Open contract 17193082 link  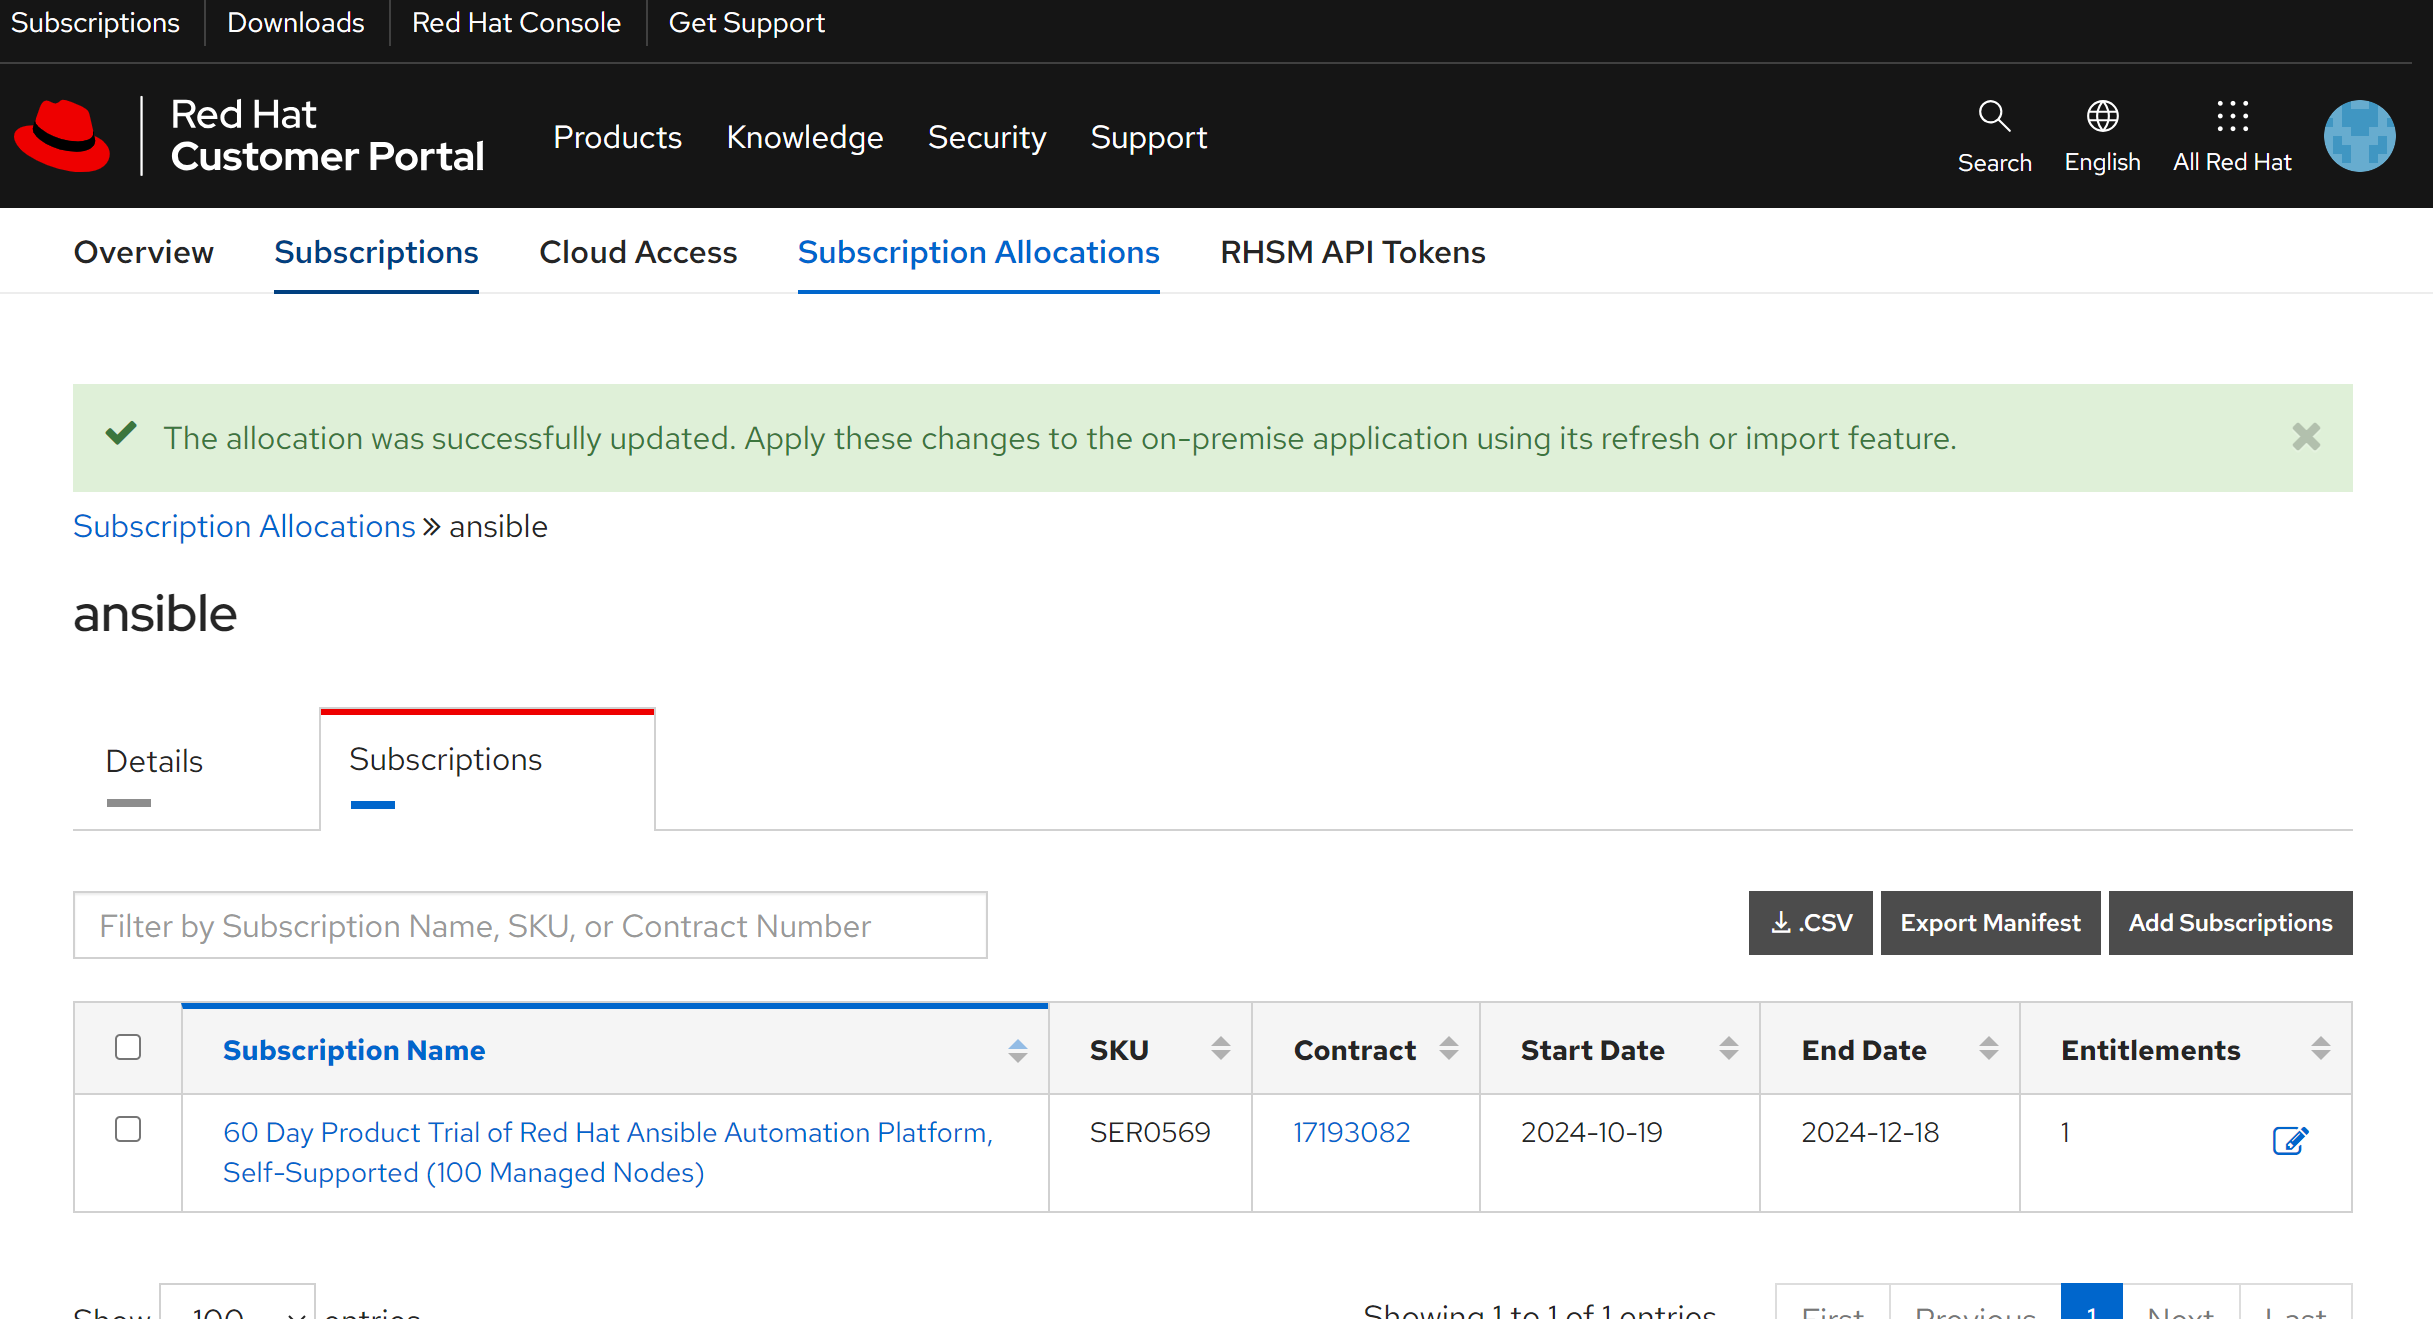coord(1351,1132)
